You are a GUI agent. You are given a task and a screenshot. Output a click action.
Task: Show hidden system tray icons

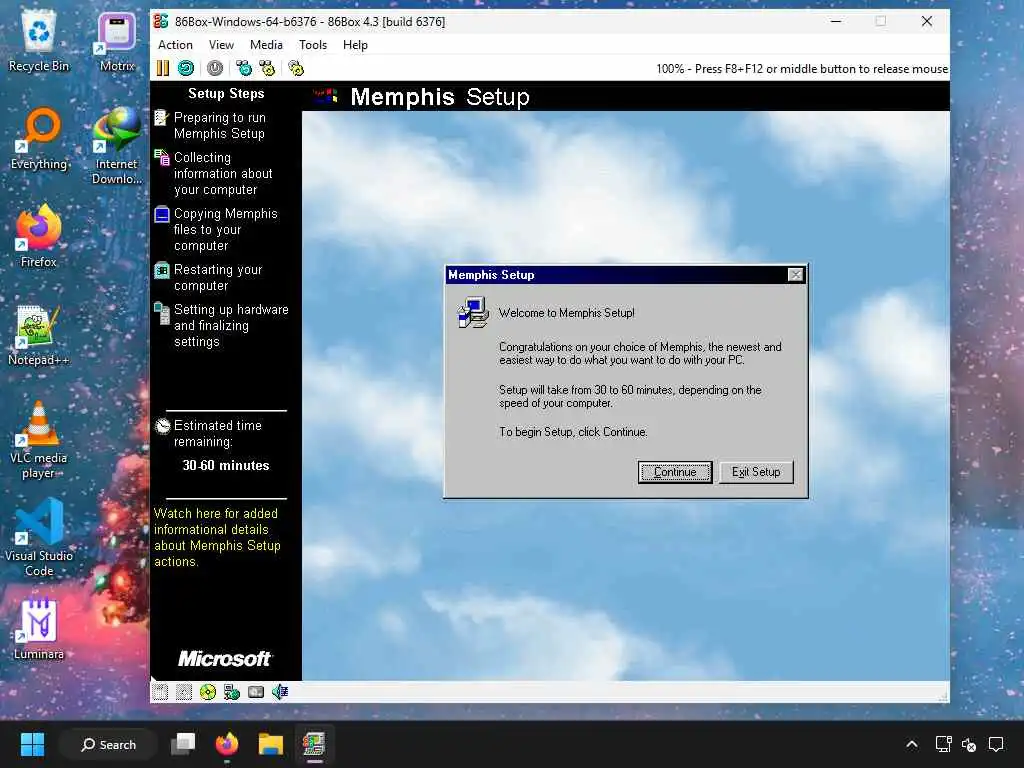[x=912, y=744]
